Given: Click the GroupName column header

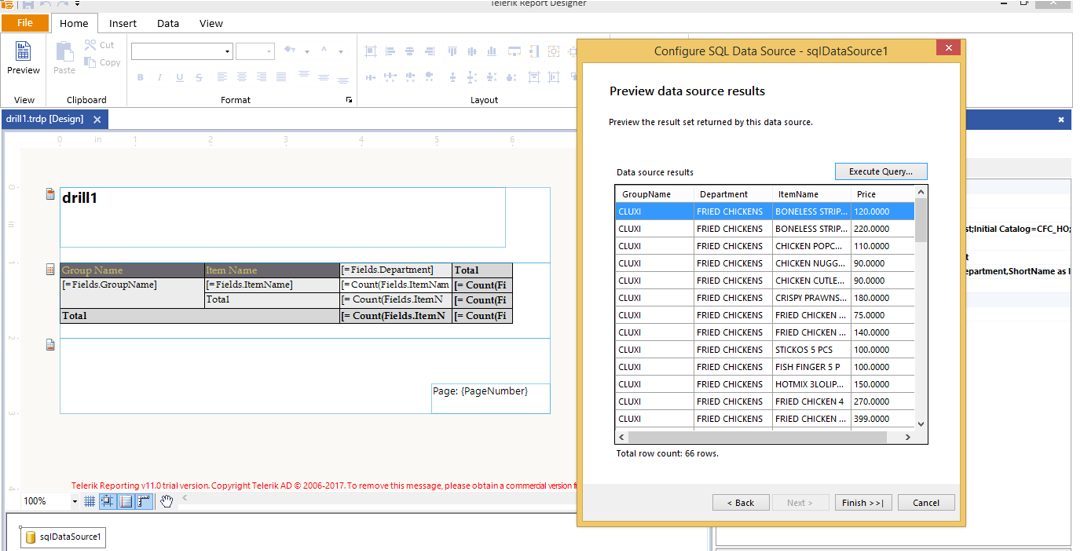Looking at the screenshot, I should coord(654,194).
